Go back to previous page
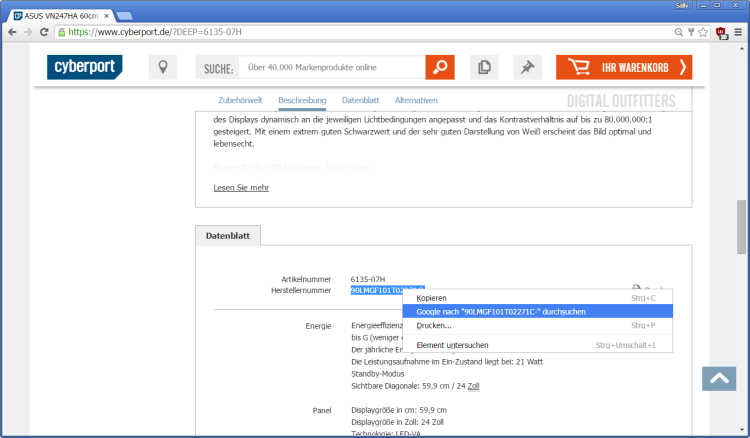 11,32
